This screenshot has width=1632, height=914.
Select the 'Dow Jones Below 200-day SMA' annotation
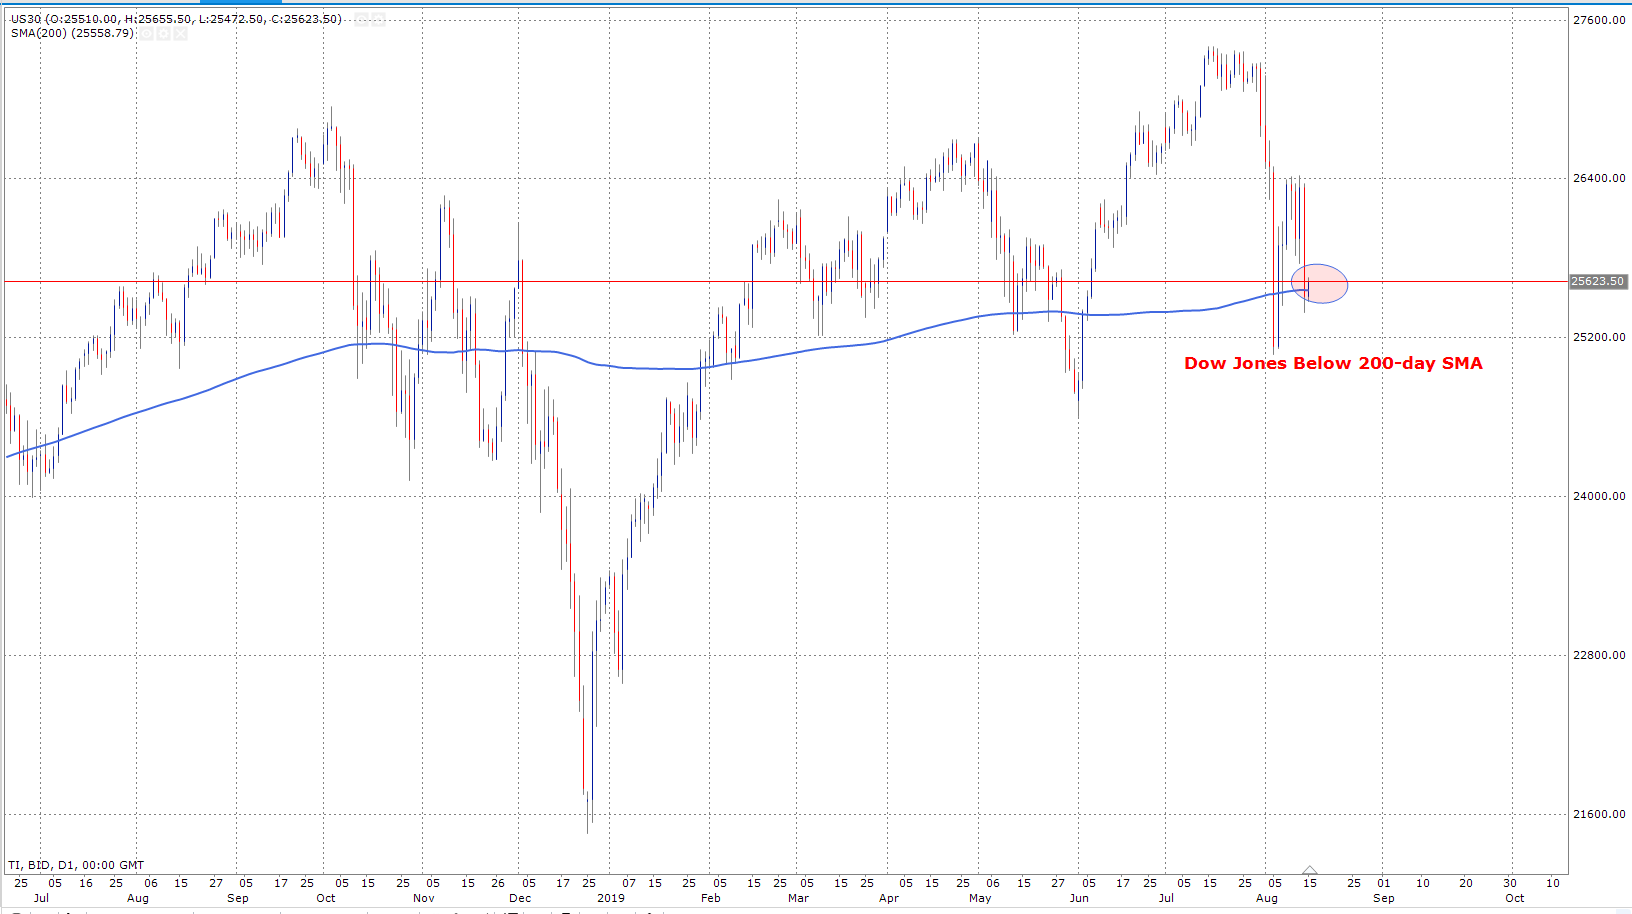(1333, 363)
